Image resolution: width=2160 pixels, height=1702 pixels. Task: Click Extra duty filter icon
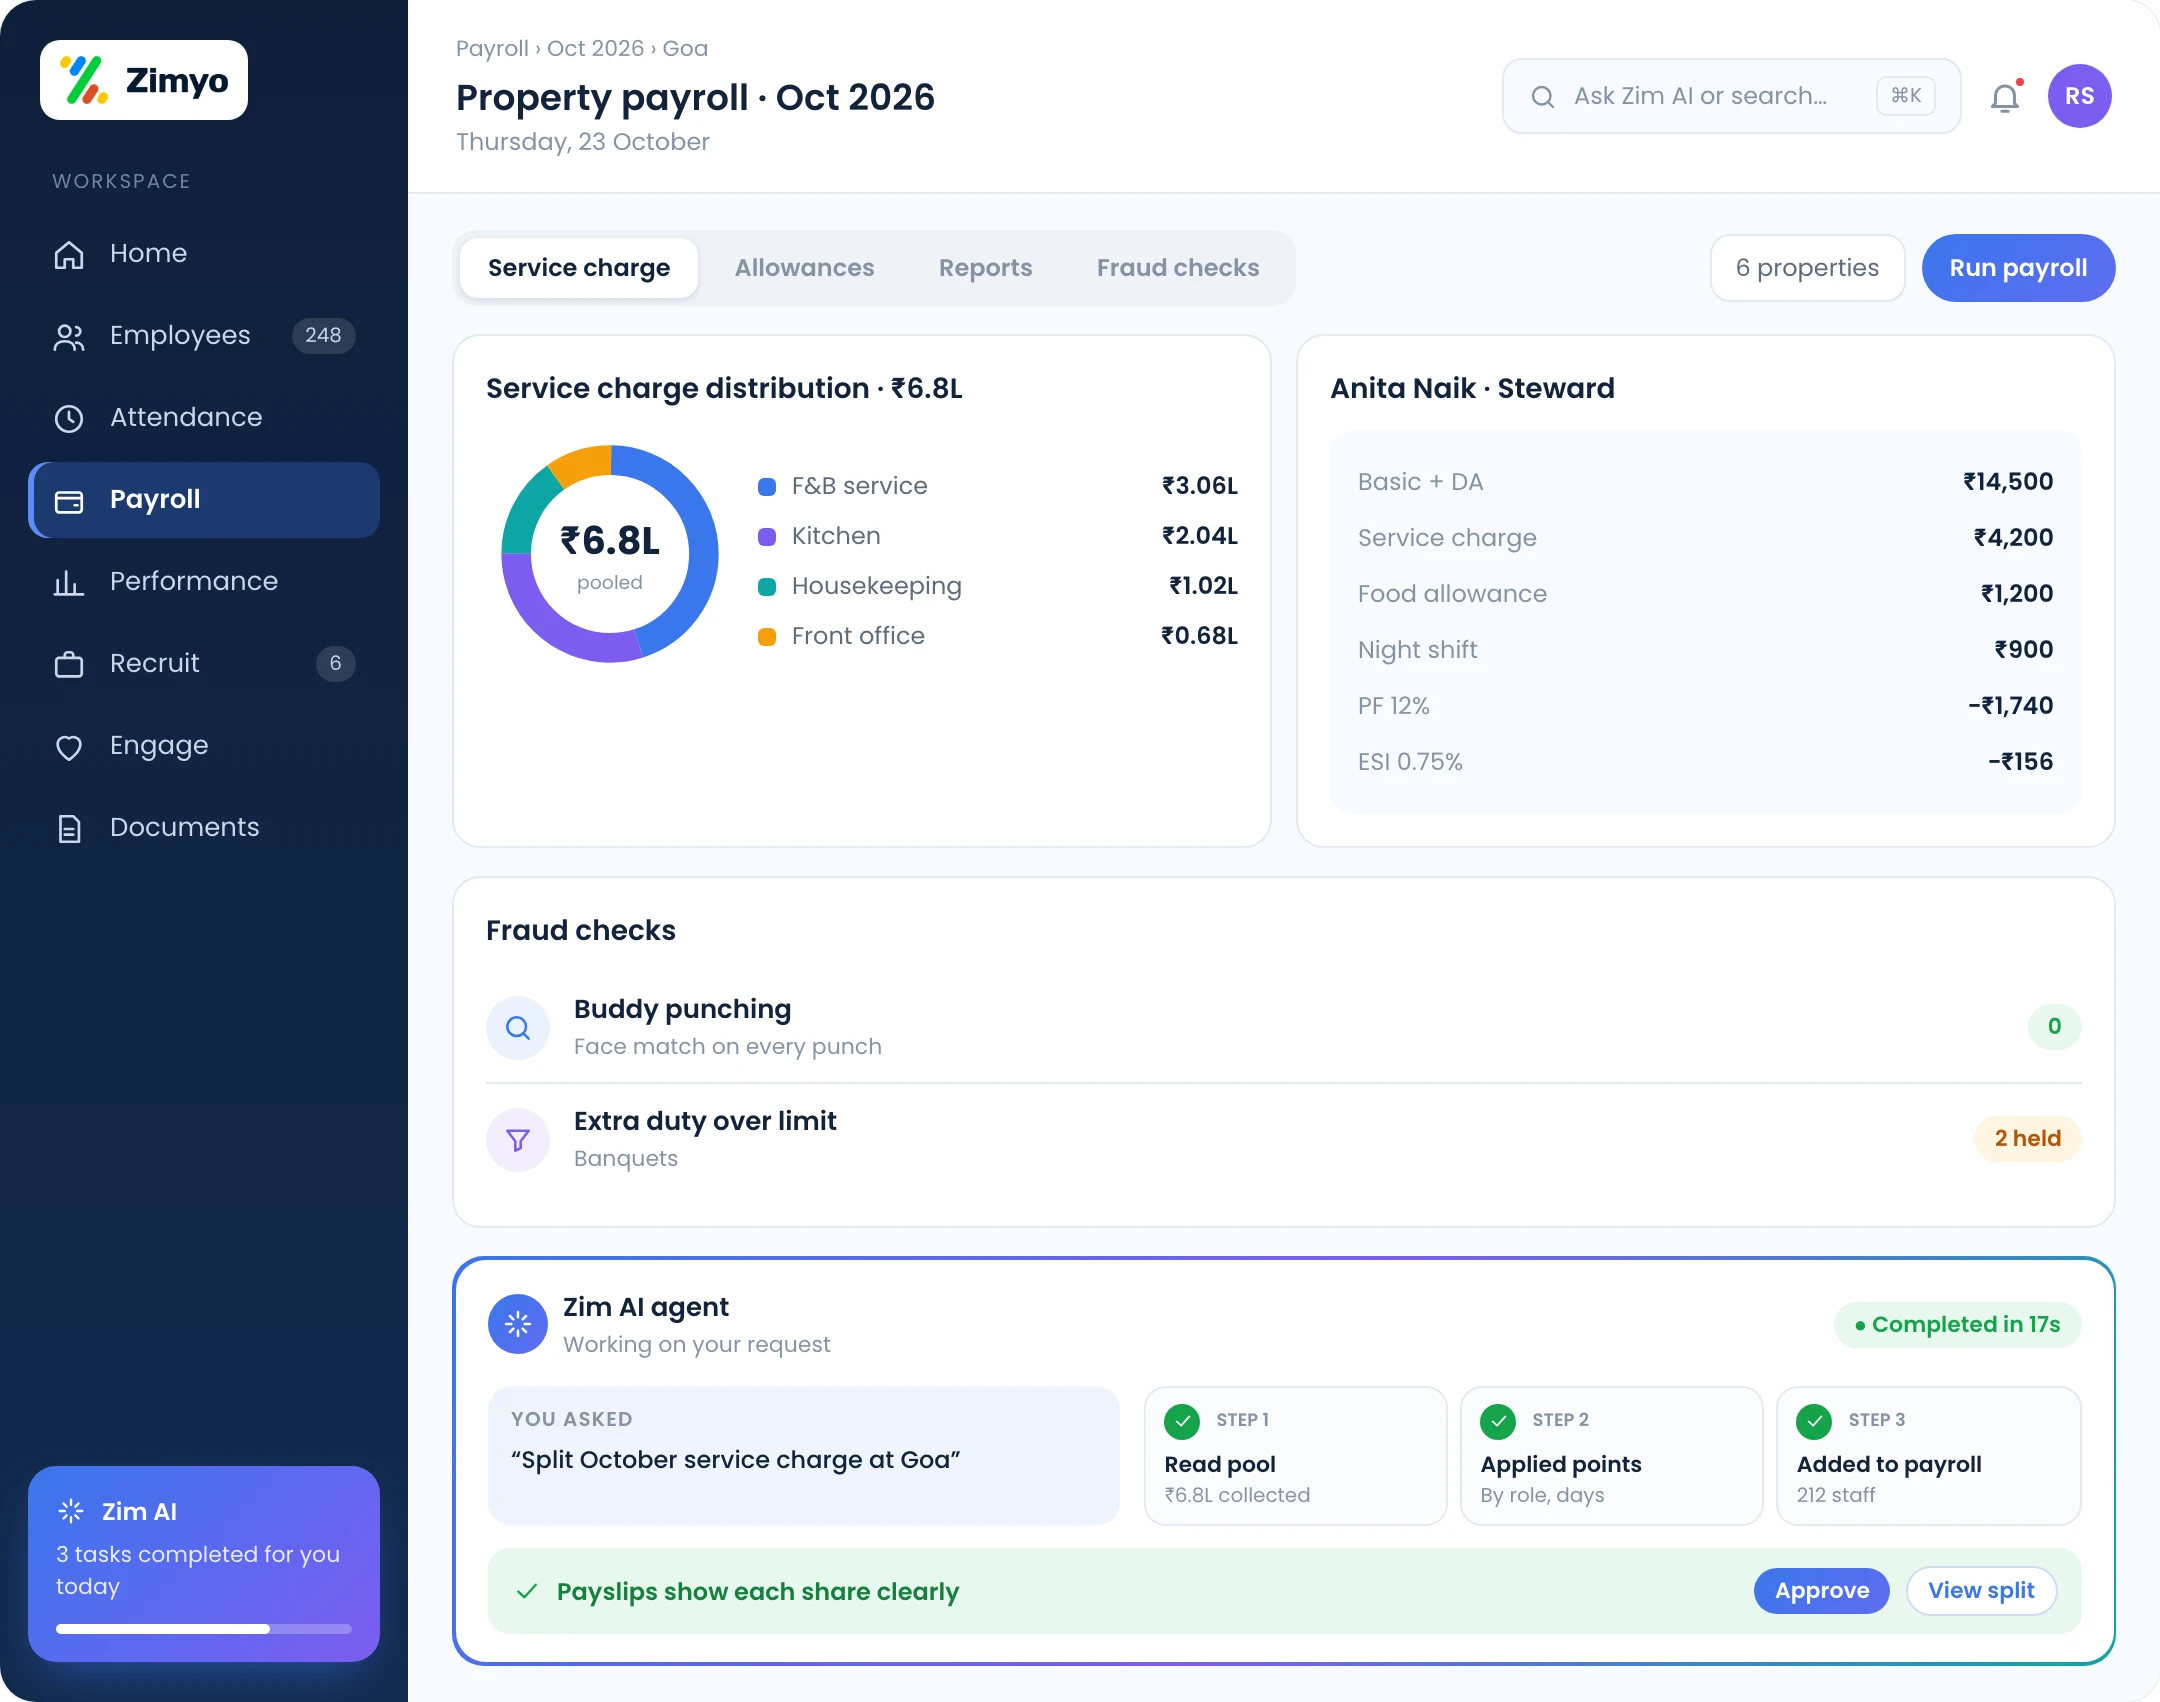pos(518,1139)
